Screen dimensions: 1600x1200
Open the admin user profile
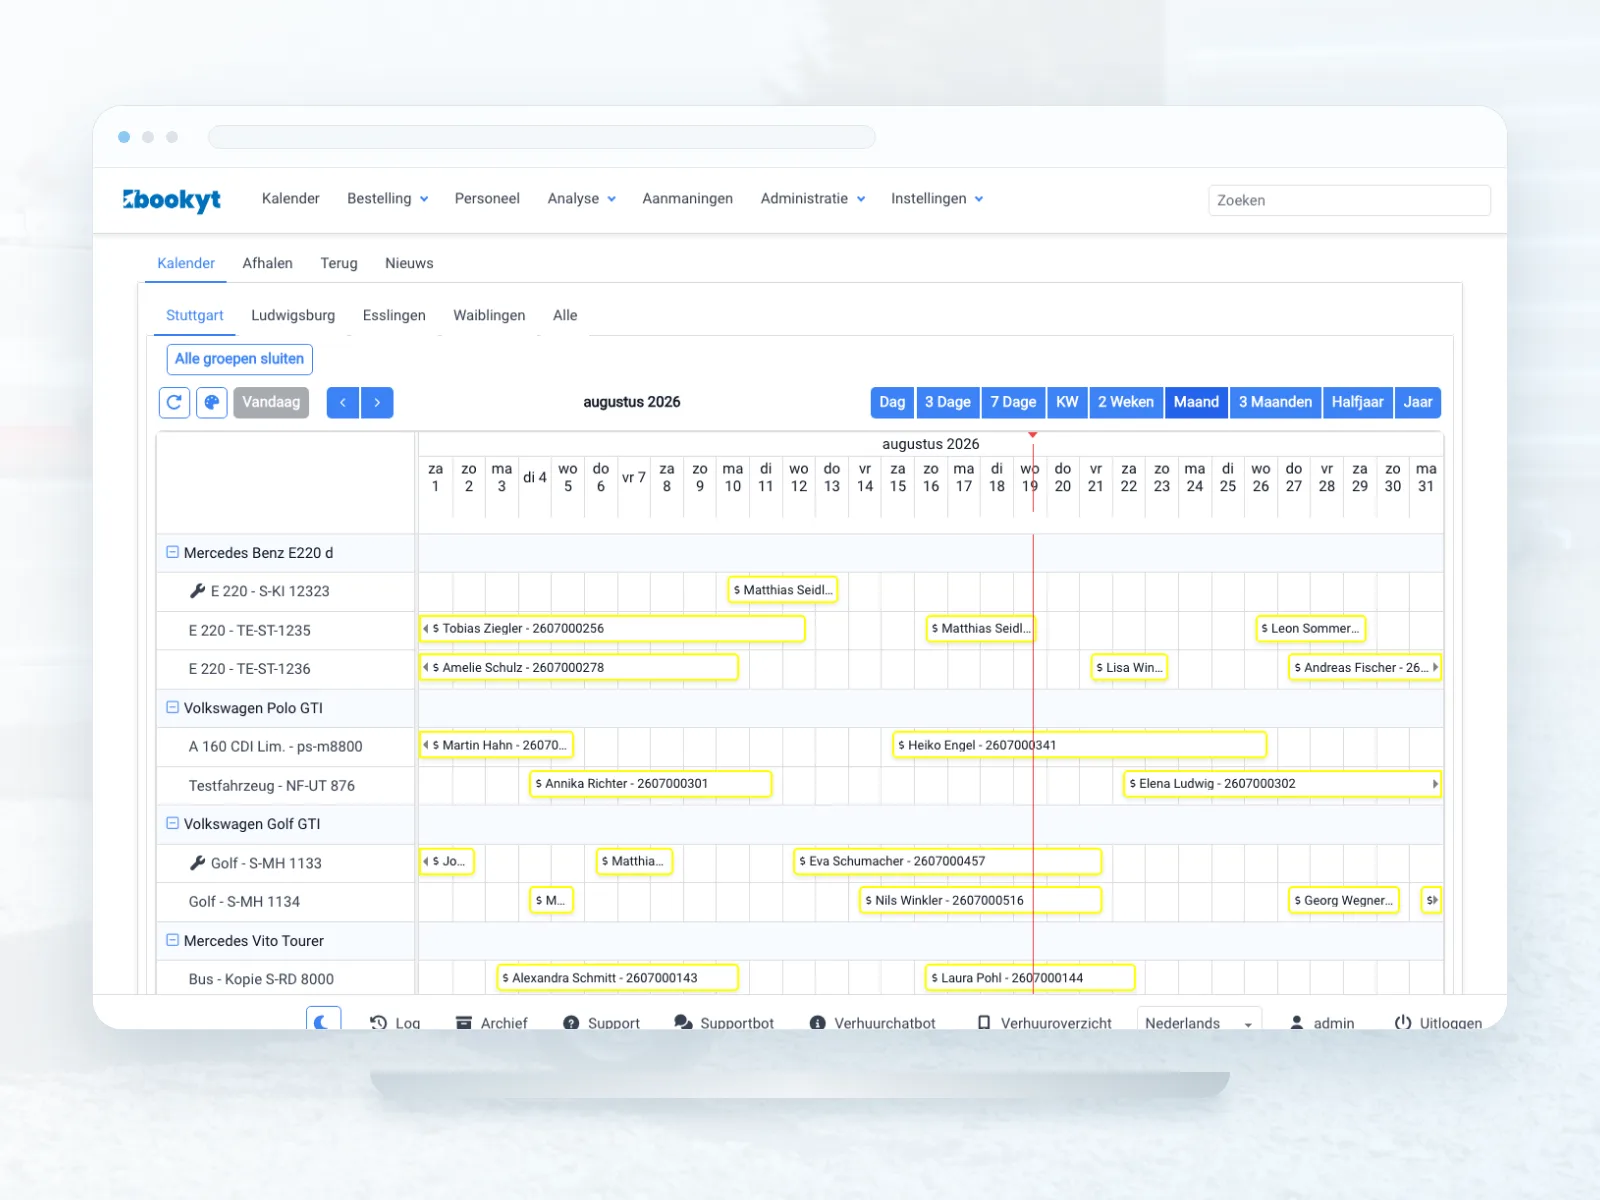[1322, 1023]
